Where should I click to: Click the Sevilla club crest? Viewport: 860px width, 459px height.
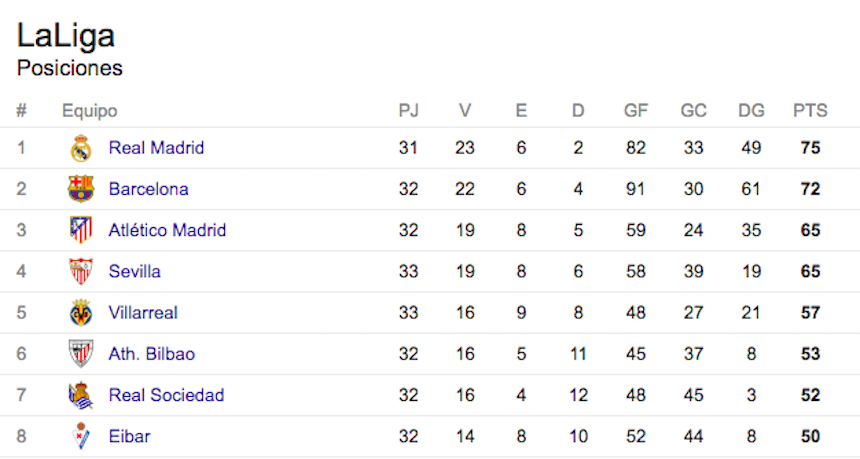pos(81,271)
